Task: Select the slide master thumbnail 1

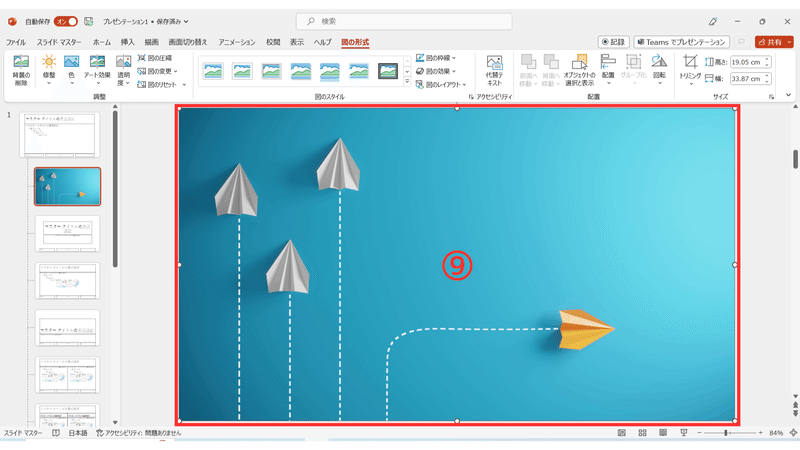Action: click(60, 135)
